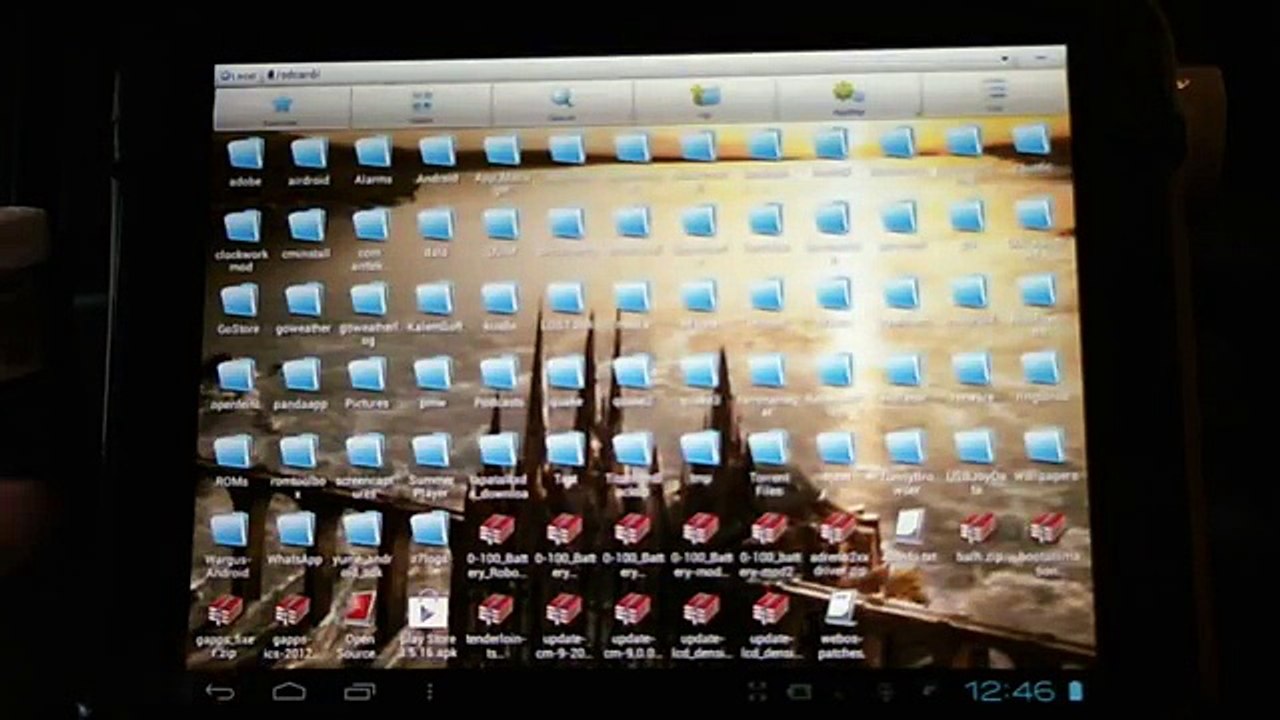Open the screencaptures folder
This screenshot has height=720, width=1280.
365,465
